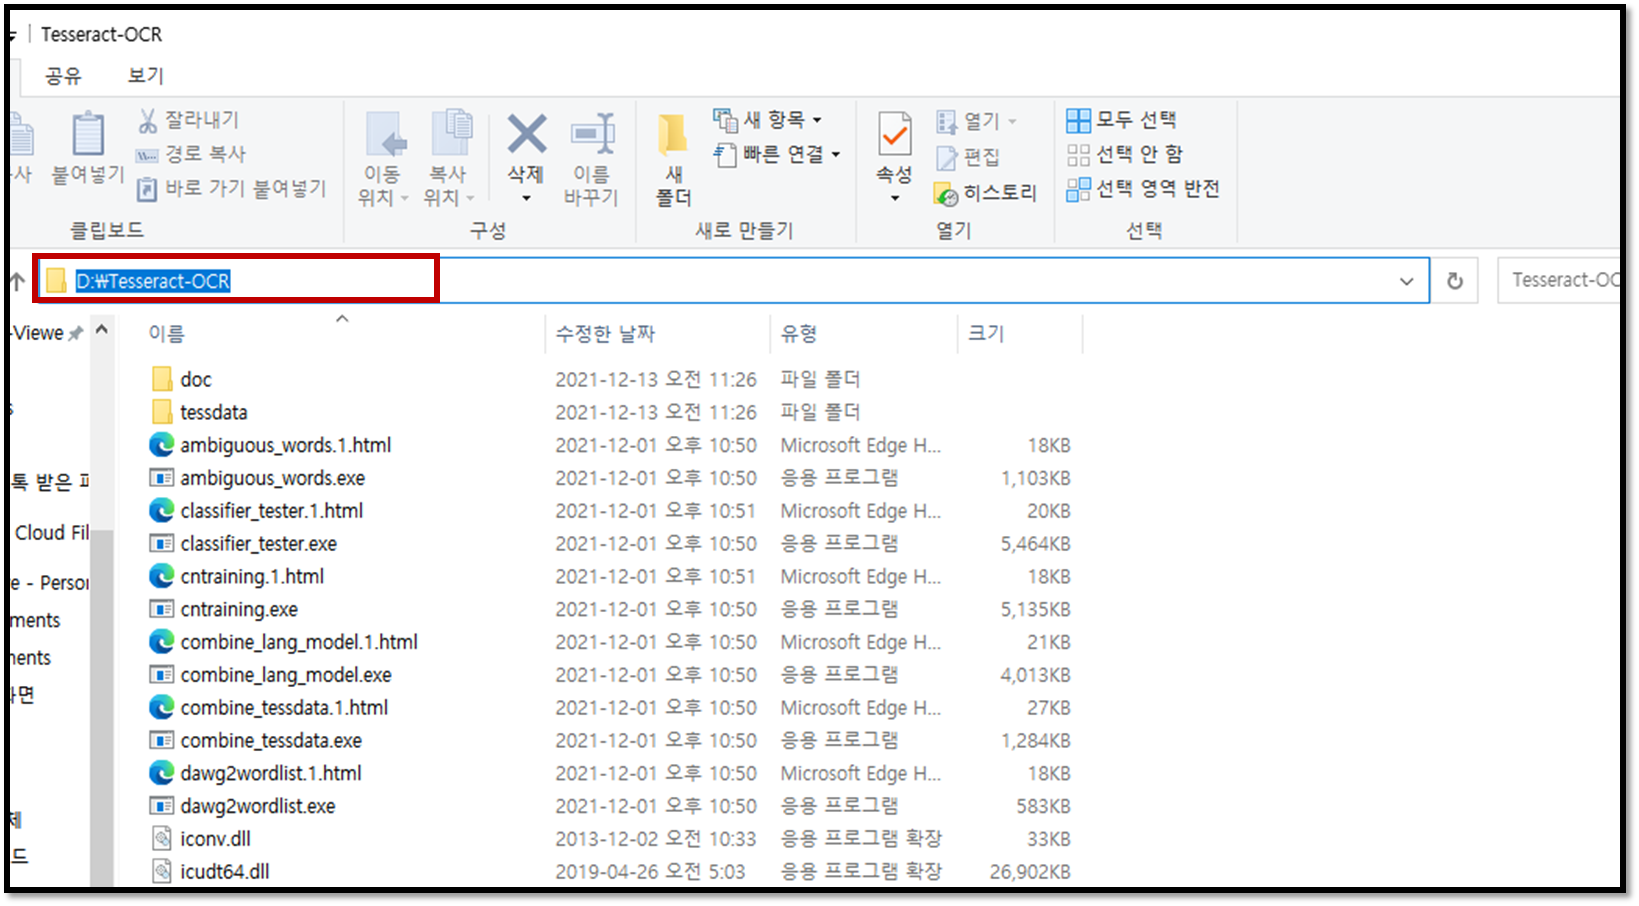This screenshot has width=1639, height=906.
Task: Select cntraining.1.html file
Action: pos(252,576)
